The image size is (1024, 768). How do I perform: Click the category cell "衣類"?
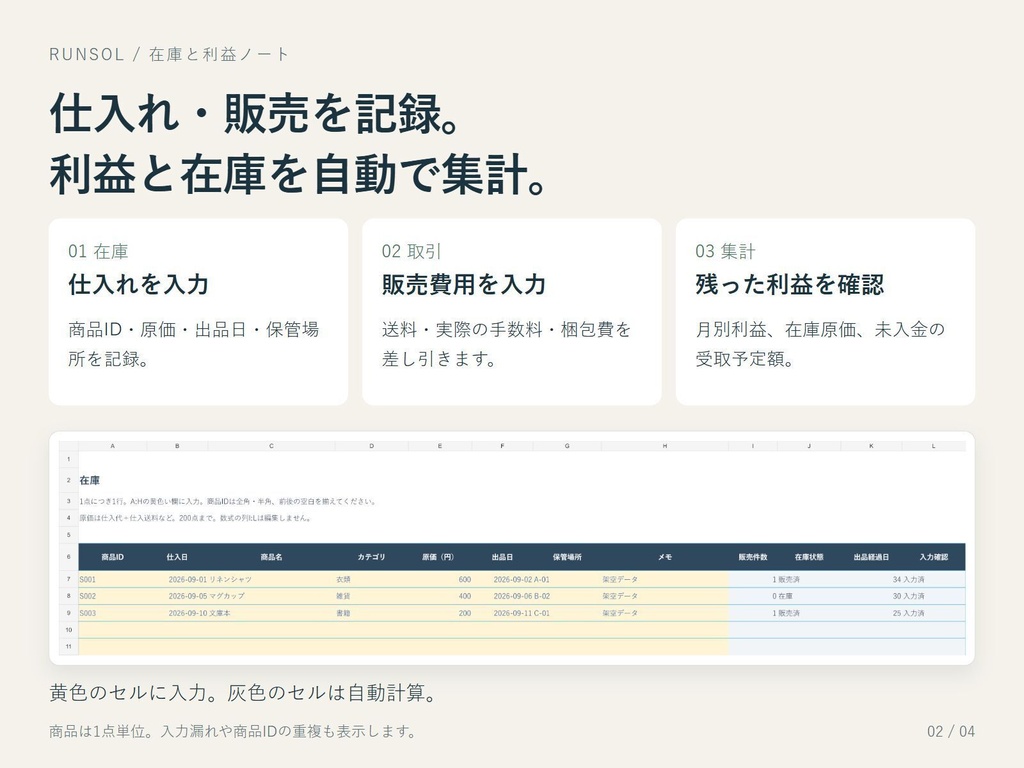pos(344,579)
